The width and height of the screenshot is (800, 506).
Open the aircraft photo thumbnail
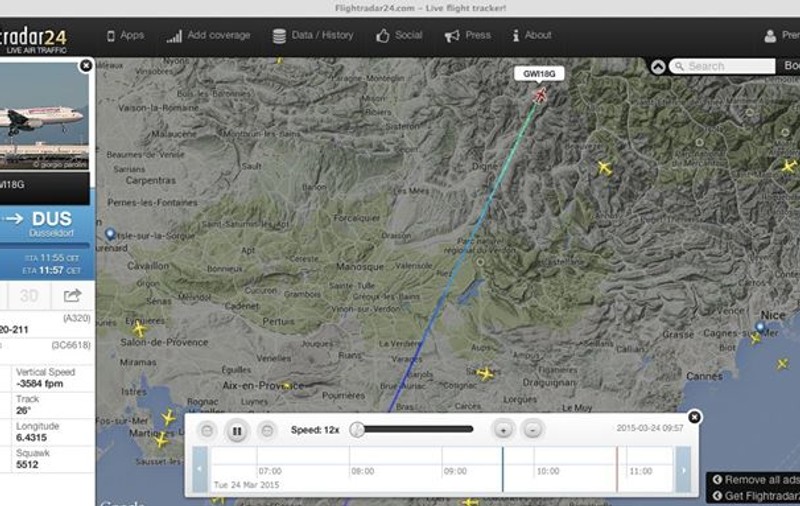tap(44, 116)
